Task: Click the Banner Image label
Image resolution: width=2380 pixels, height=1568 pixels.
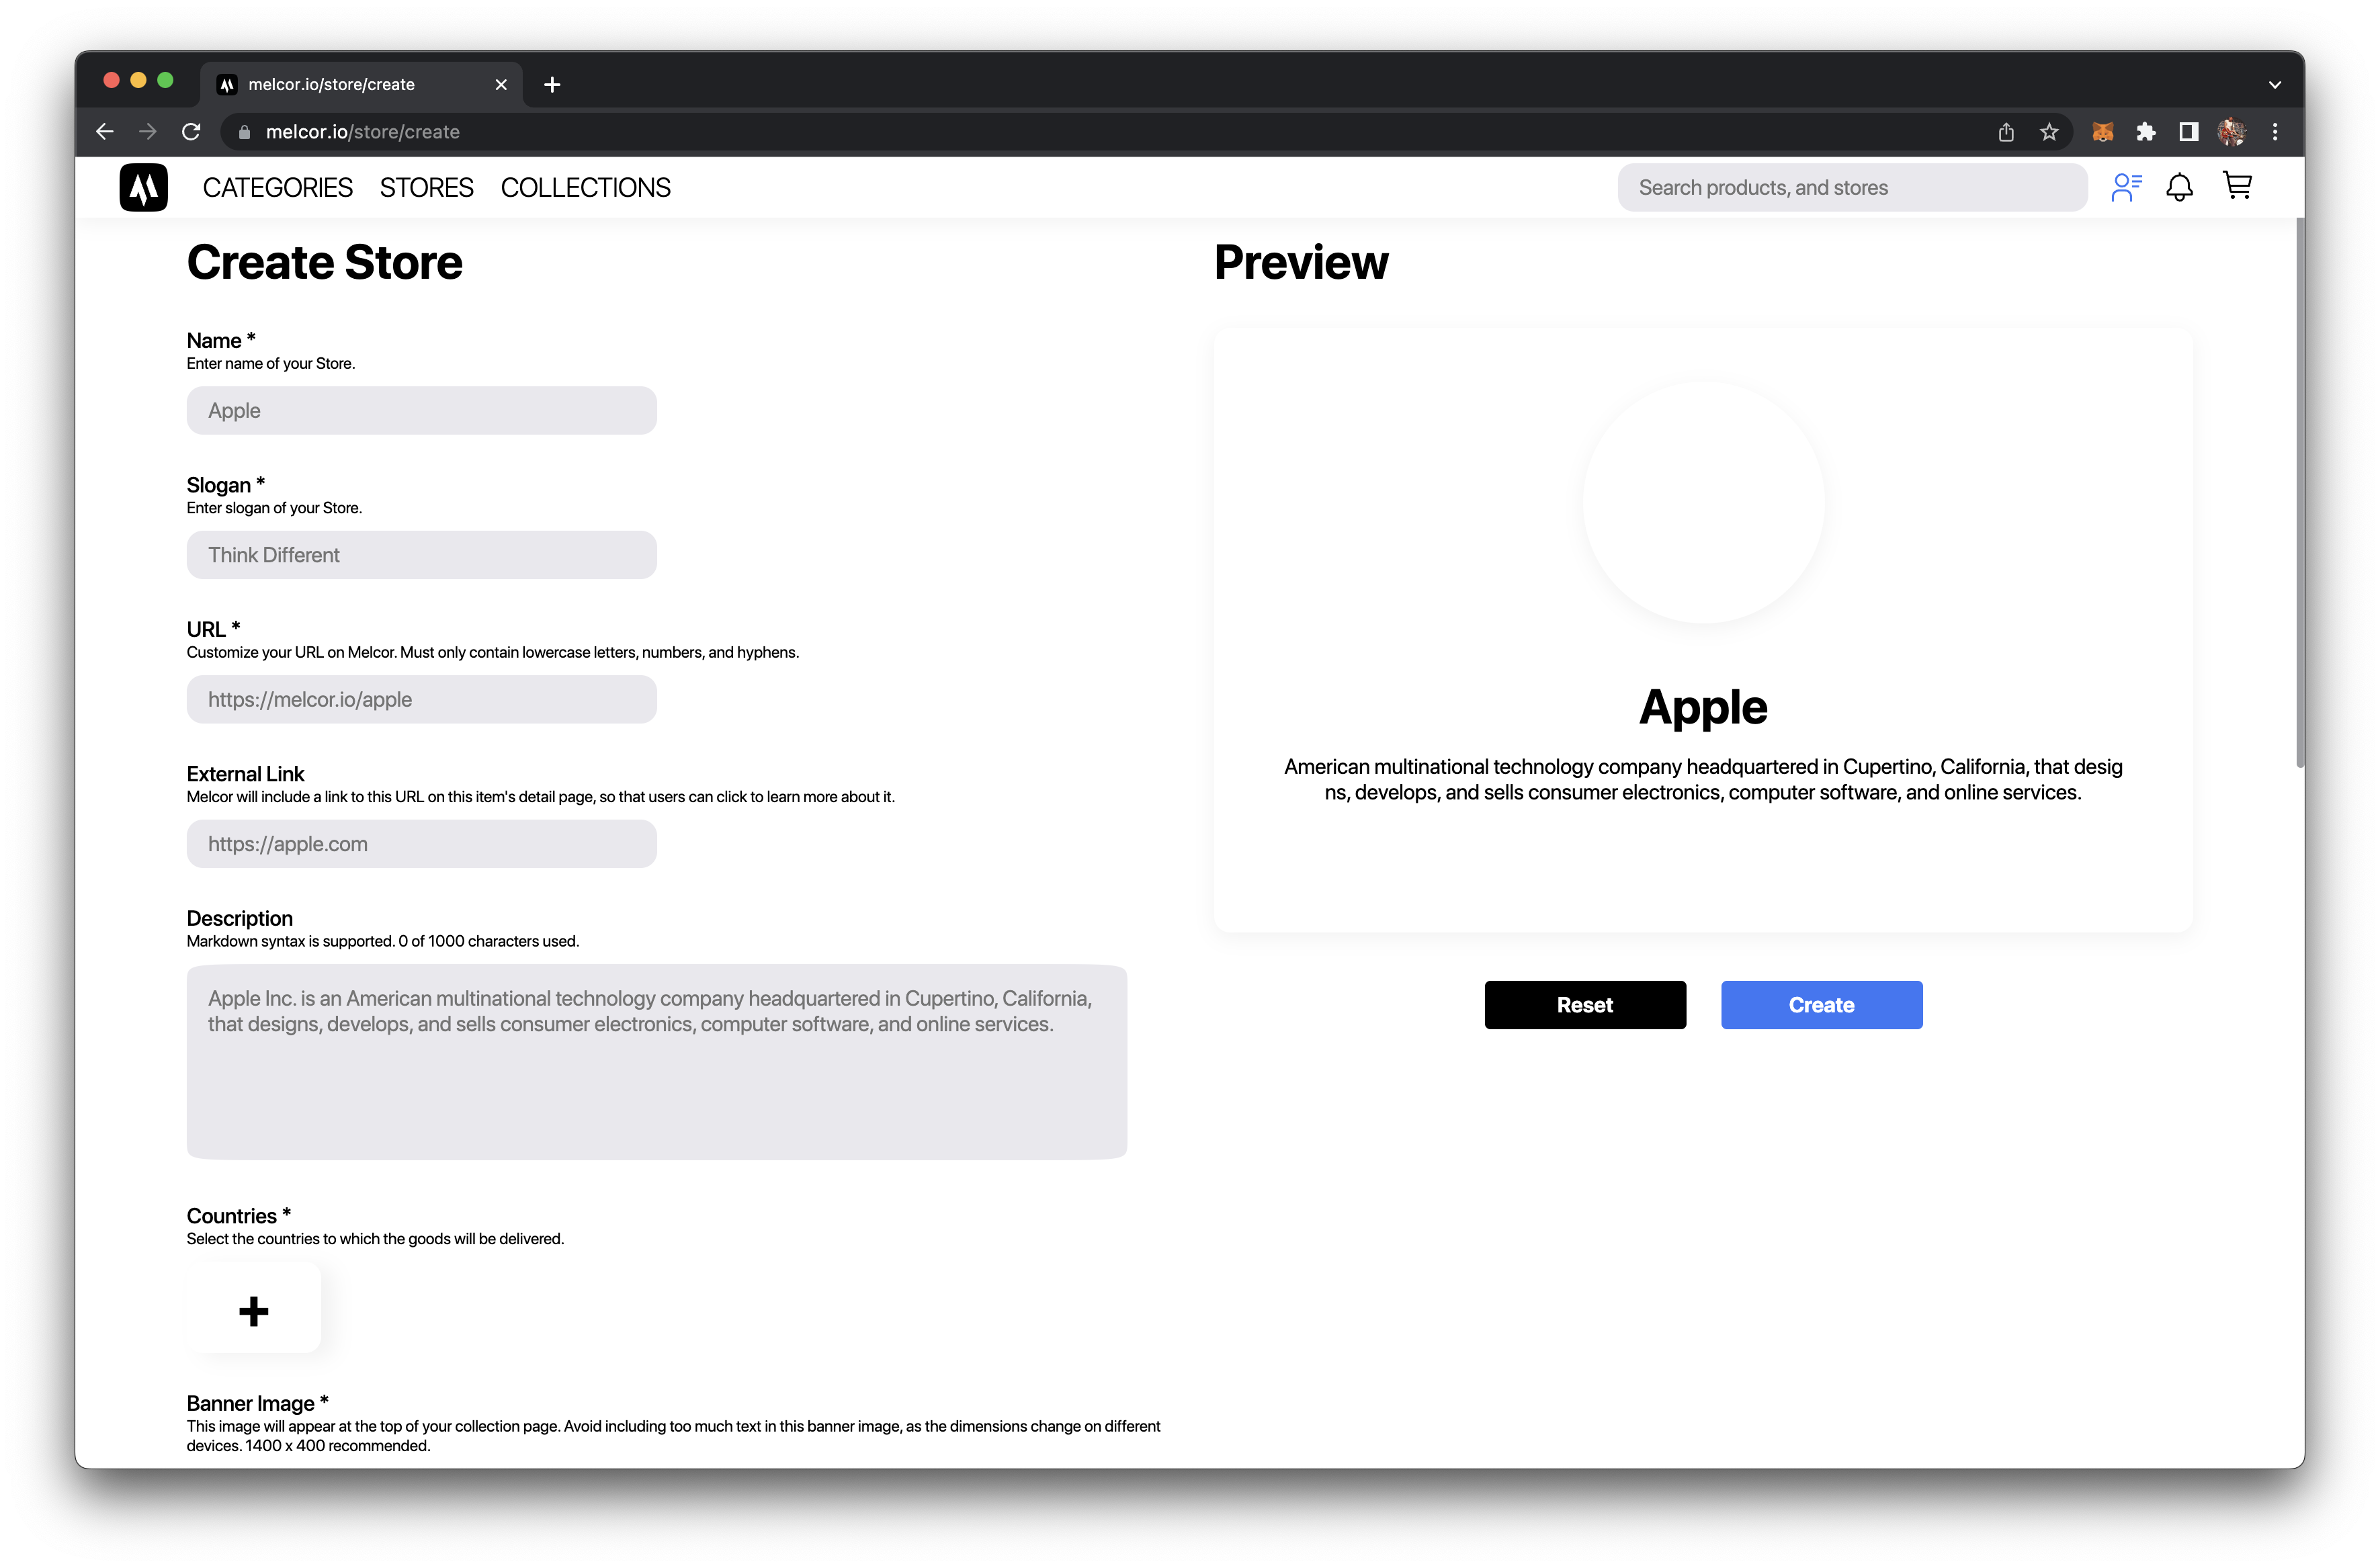Action: click(257, 1403)
